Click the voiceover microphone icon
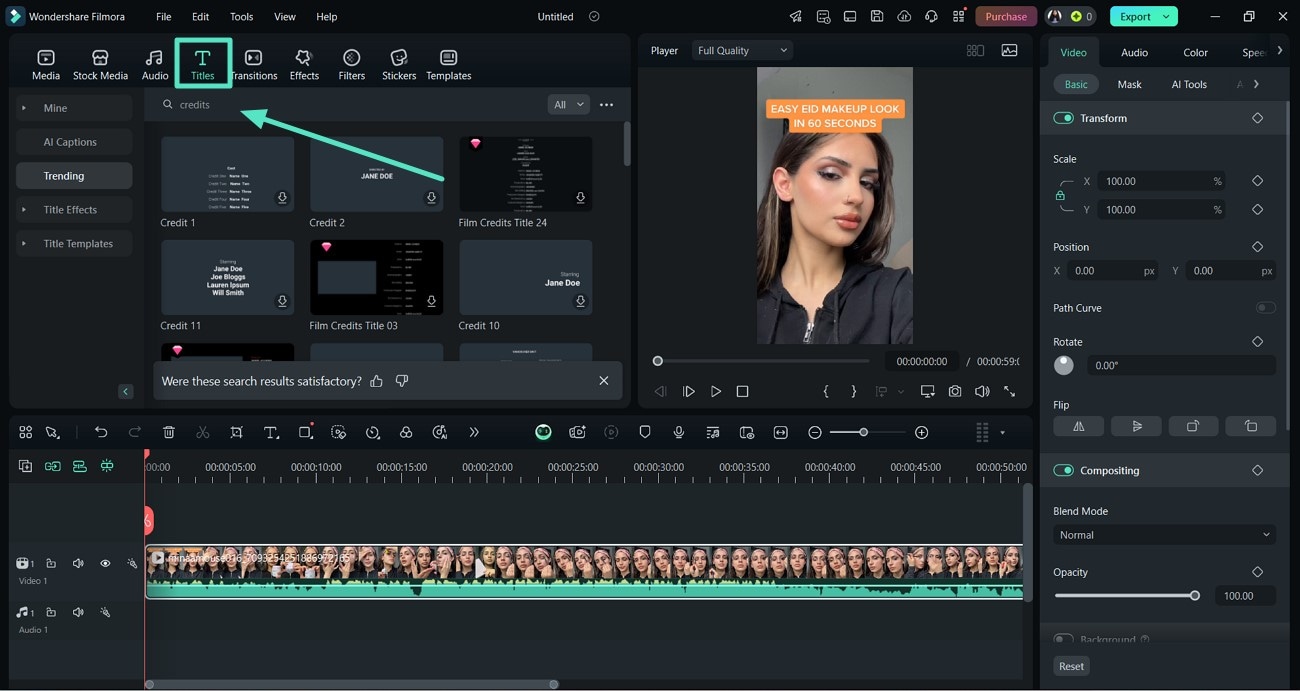 679,432
